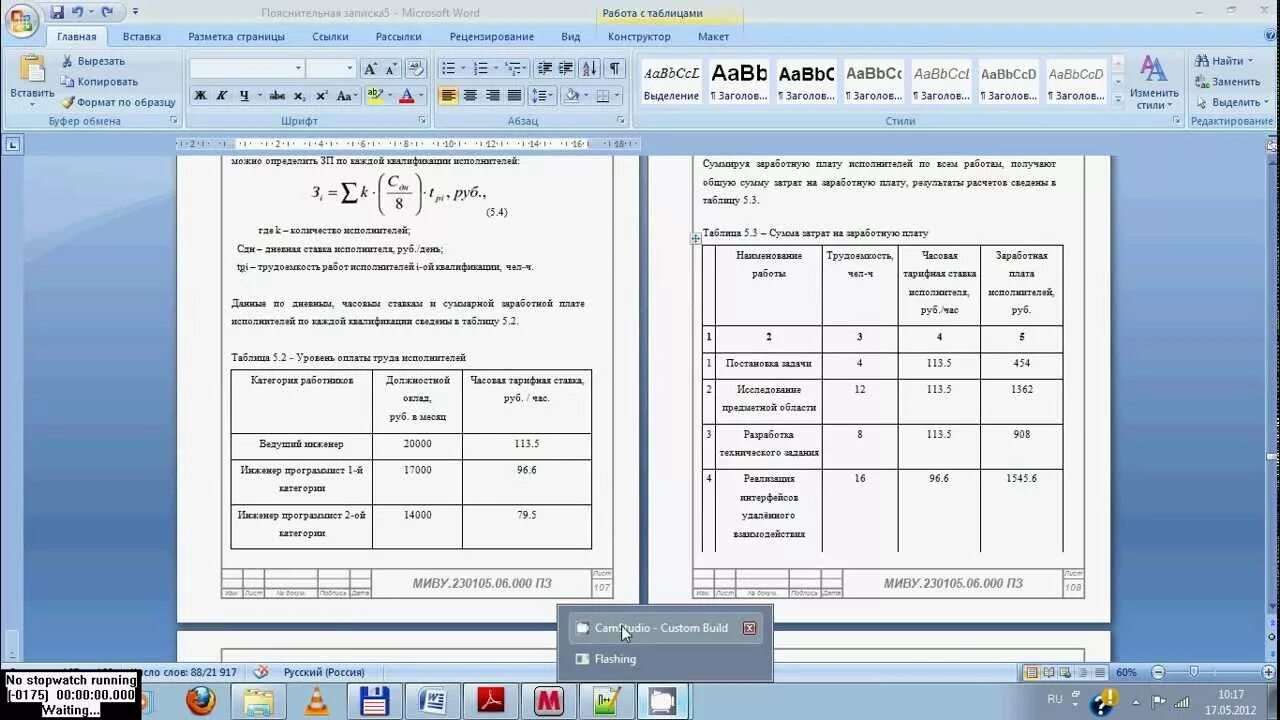Screen dimensions: 1280x720
Task: Open the Change Case (Aa) menu
Action: [346, 96]
